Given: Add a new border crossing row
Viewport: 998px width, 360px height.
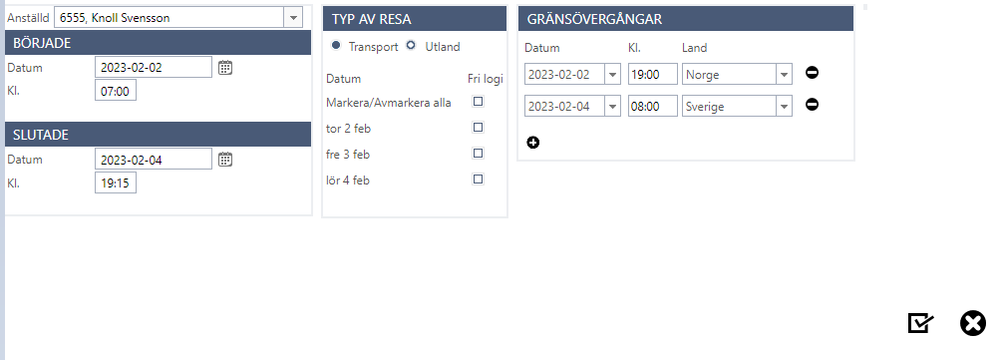Looking at the screenshot, I should pos(533,142).
